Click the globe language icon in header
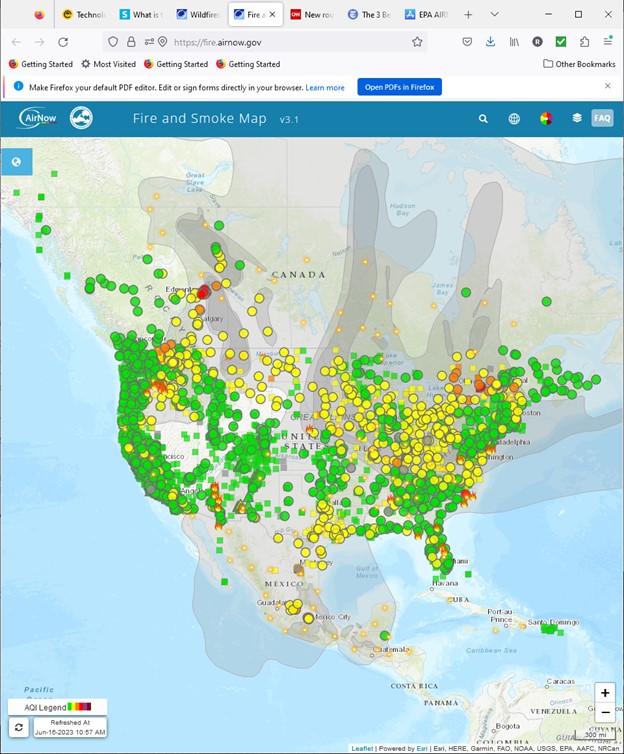This screenshot has height=754, width=624. coord(514,118)
